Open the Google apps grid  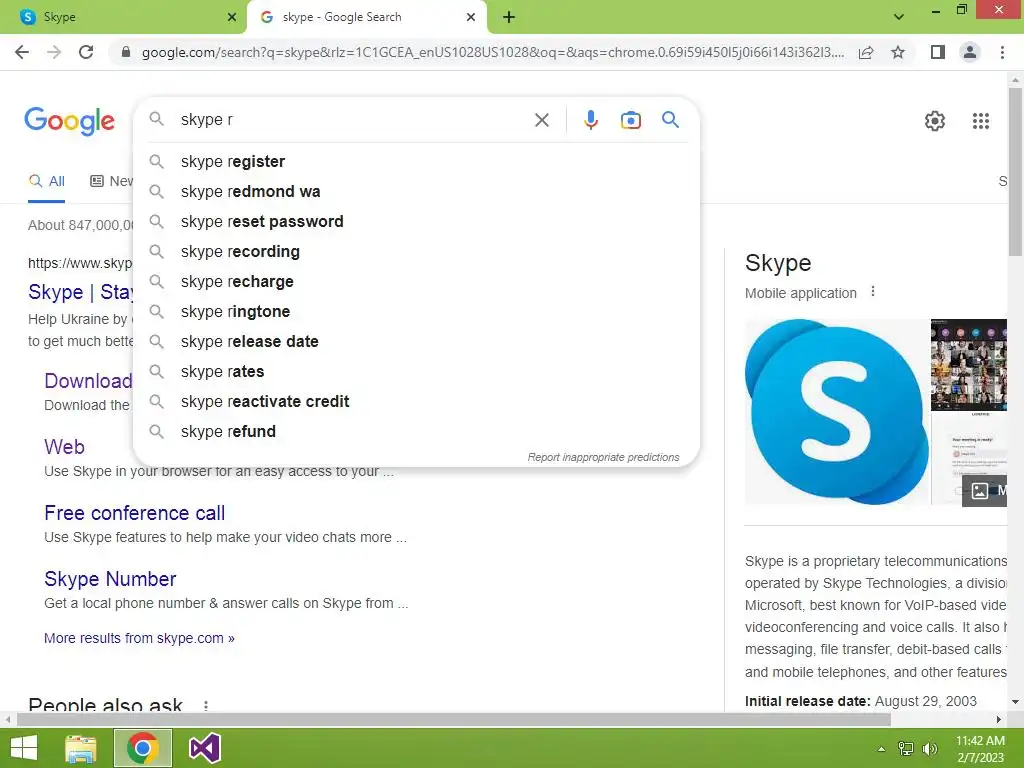tap(980, 121)
